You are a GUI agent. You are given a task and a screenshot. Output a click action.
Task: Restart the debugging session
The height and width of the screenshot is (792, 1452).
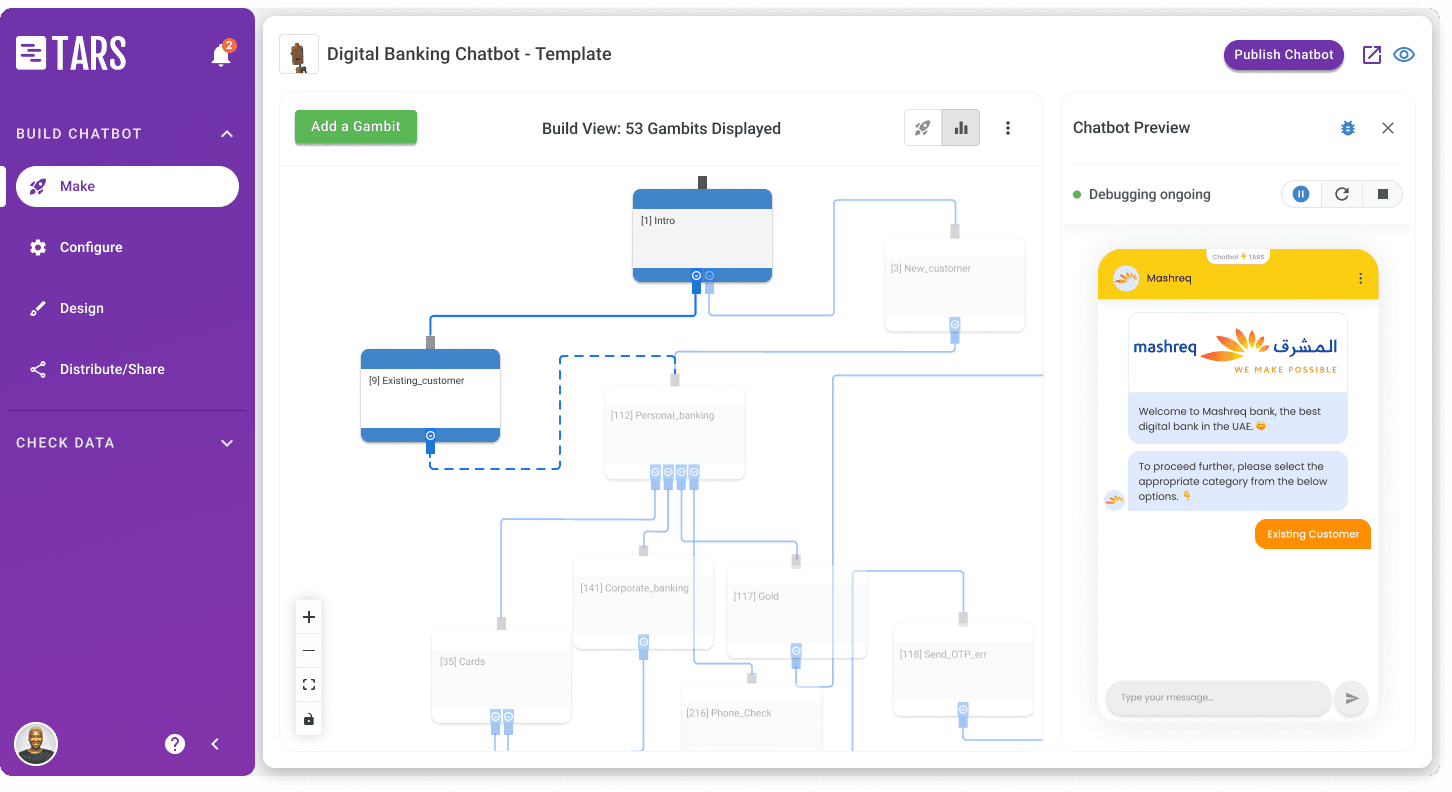point(1342,194)
